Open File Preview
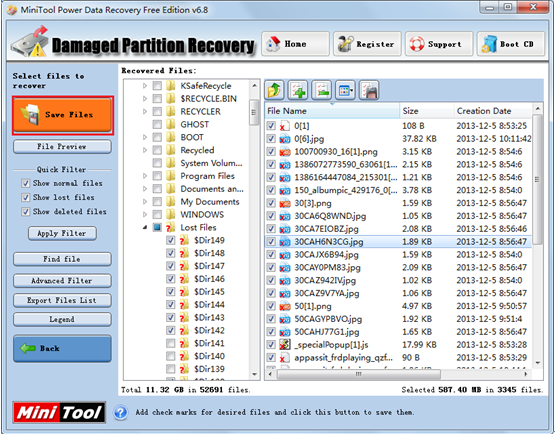Image resolution: width=555 pixels, height=434 pixels. pos(62,147)
